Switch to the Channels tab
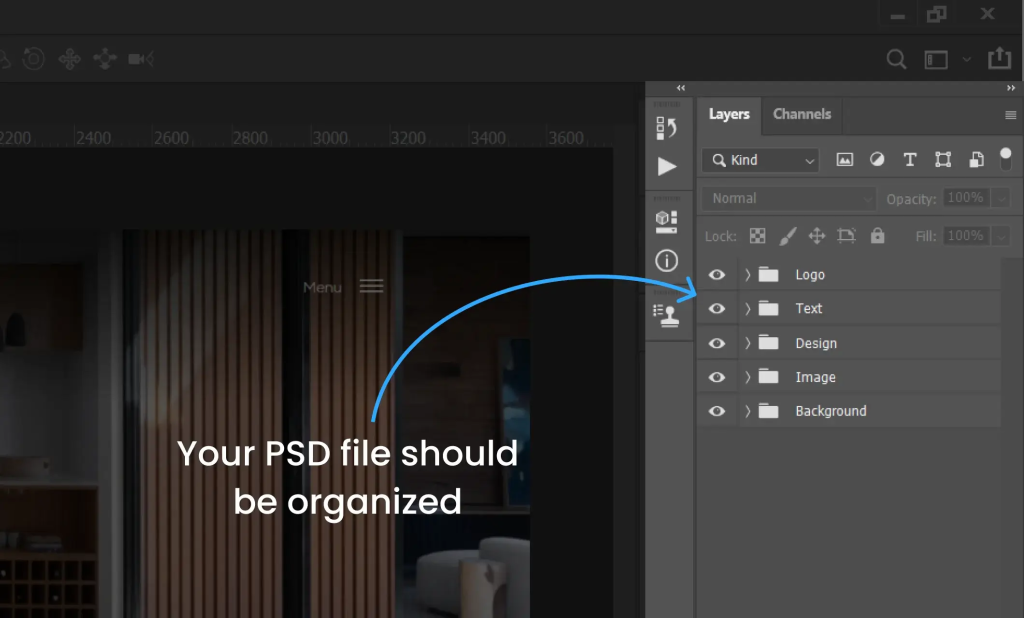 pyautogui.click(x=802, y=114)
